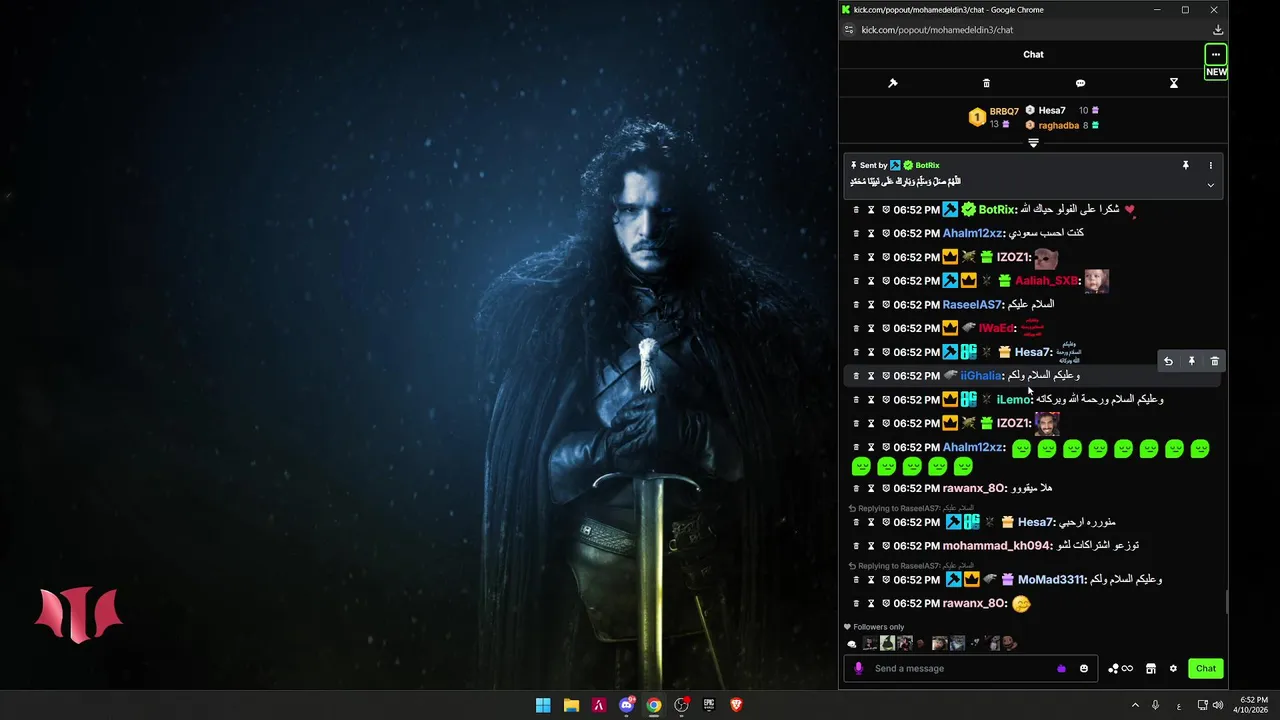Image resolution: width=1280 pixels, height=720 pixels.
Task: Click the trash icon beside the BotRix follow-thanks message
Action: click(x=856, y=210)
